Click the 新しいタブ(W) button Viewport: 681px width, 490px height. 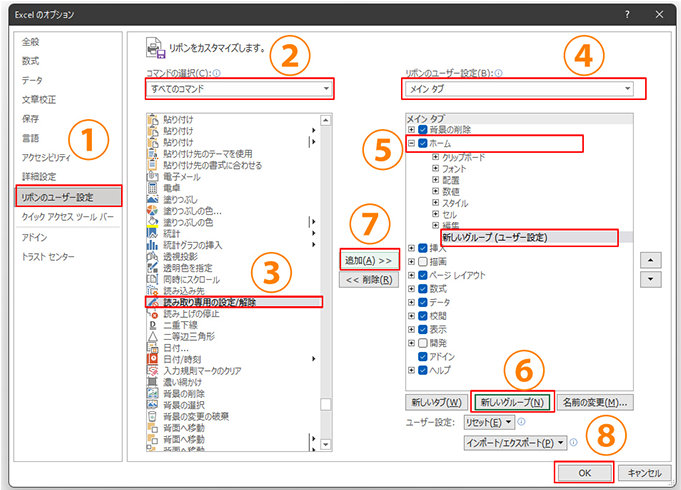436,402
